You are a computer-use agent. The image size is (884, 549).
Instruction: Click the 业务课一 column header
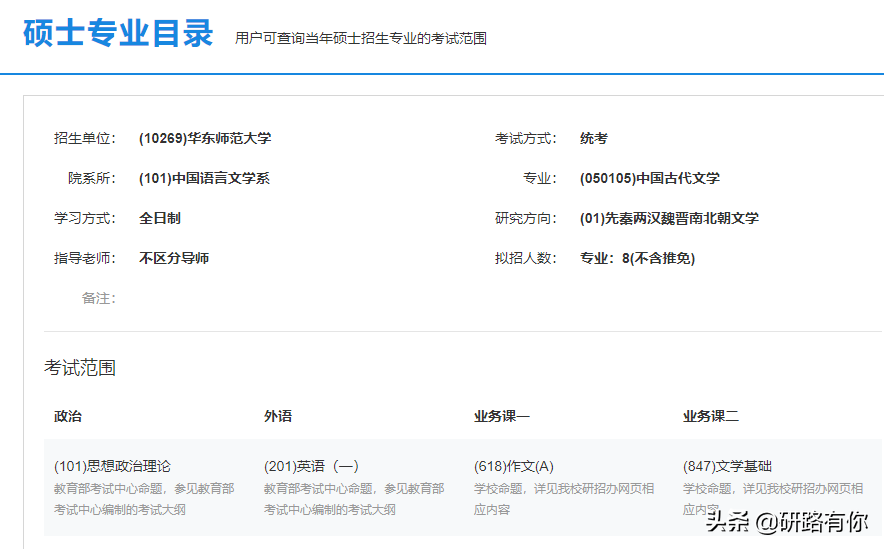point(502,417)
